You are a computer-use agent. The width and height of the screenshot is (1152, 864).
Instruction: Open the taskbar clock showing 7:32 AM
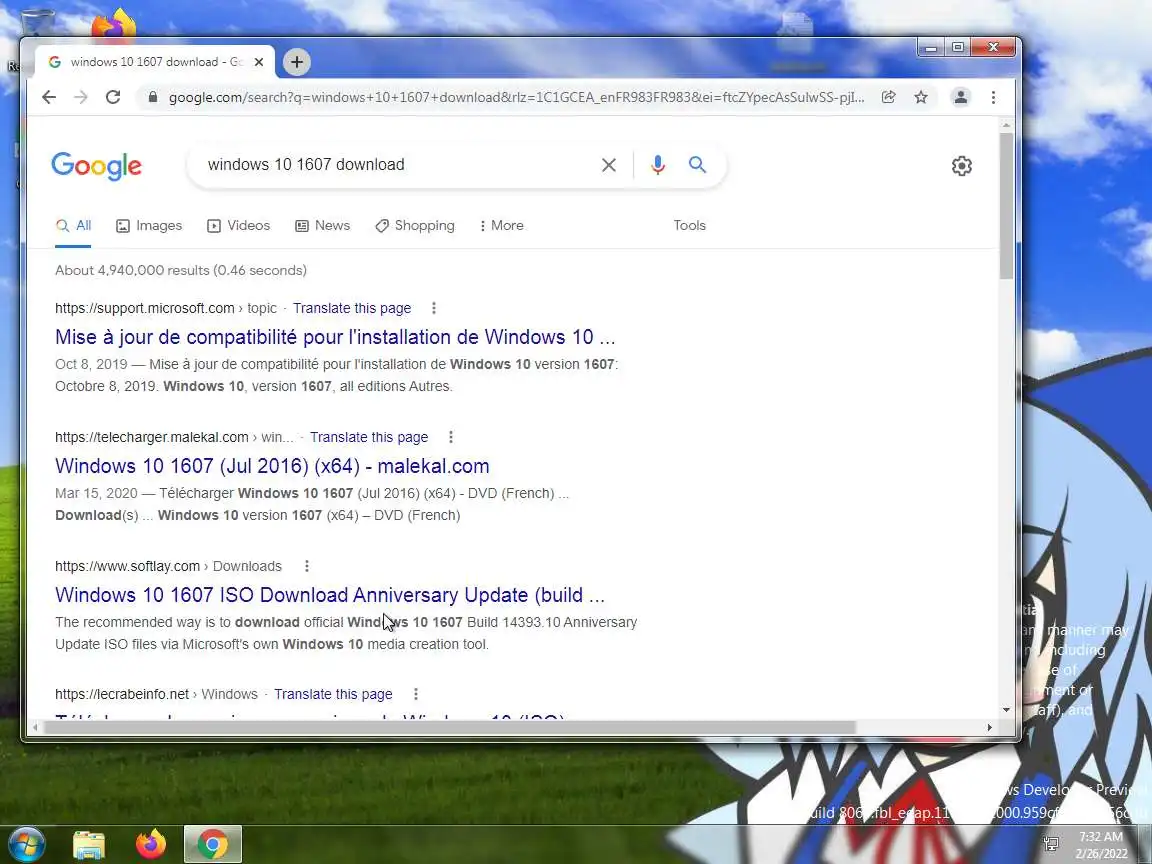[1101, 845]
